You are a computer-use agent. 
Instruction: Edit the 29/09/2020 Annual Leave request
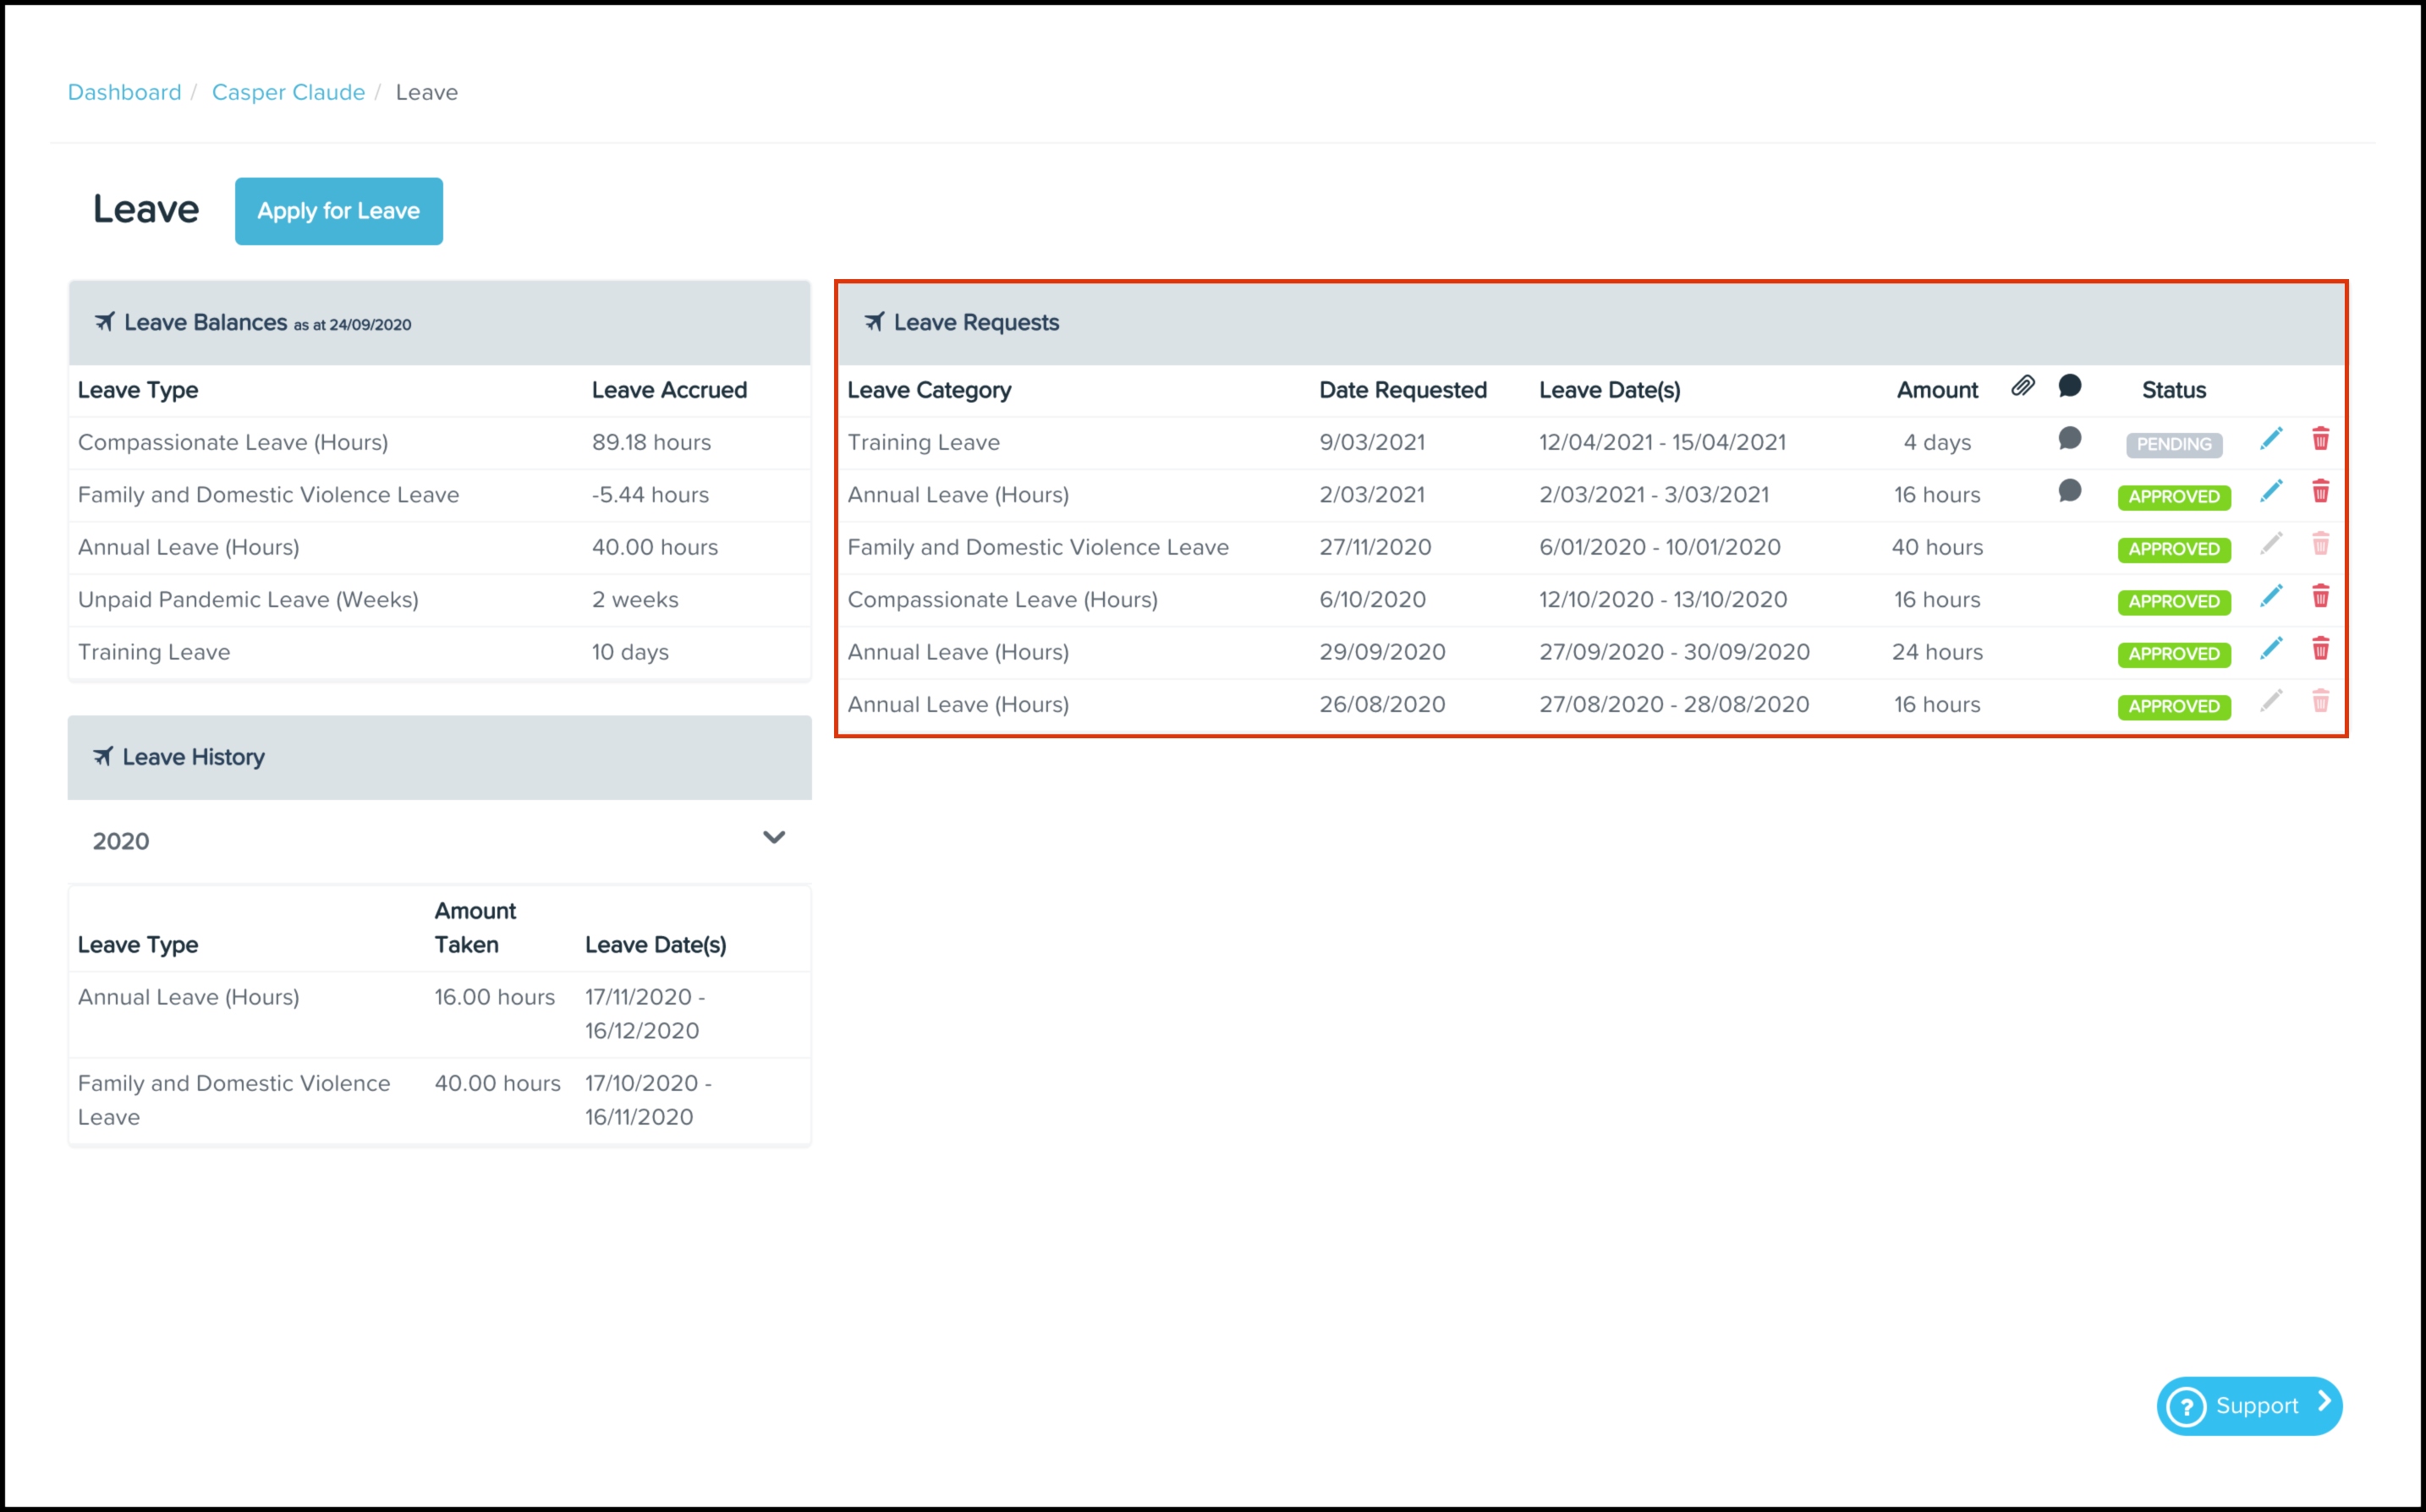coord(2270,649)
